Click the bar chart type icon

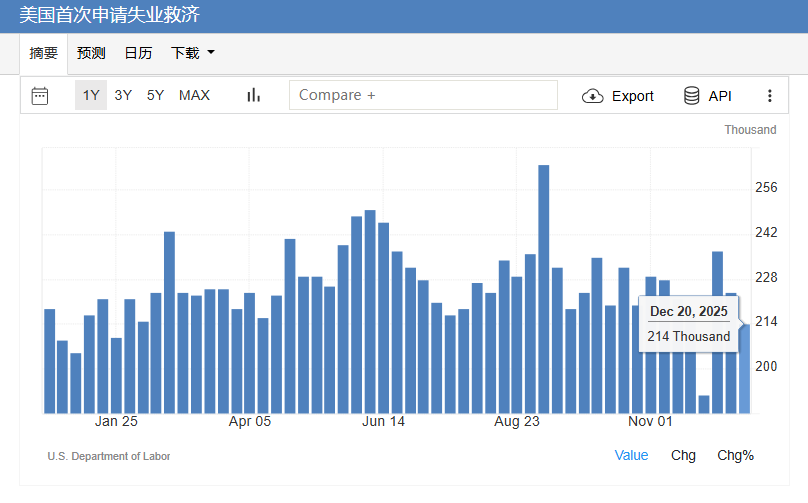point(253,96)
